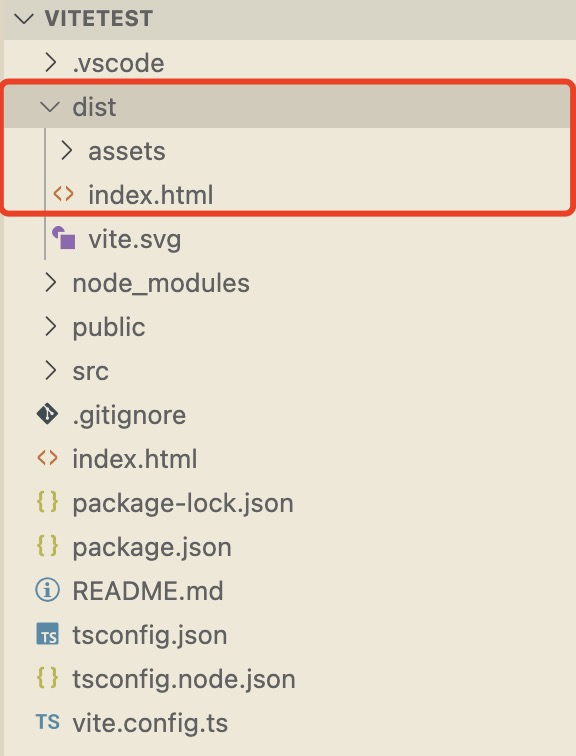Expand the public folder chevron
This screenshot has height=756, width=576.
coord(50,326)
